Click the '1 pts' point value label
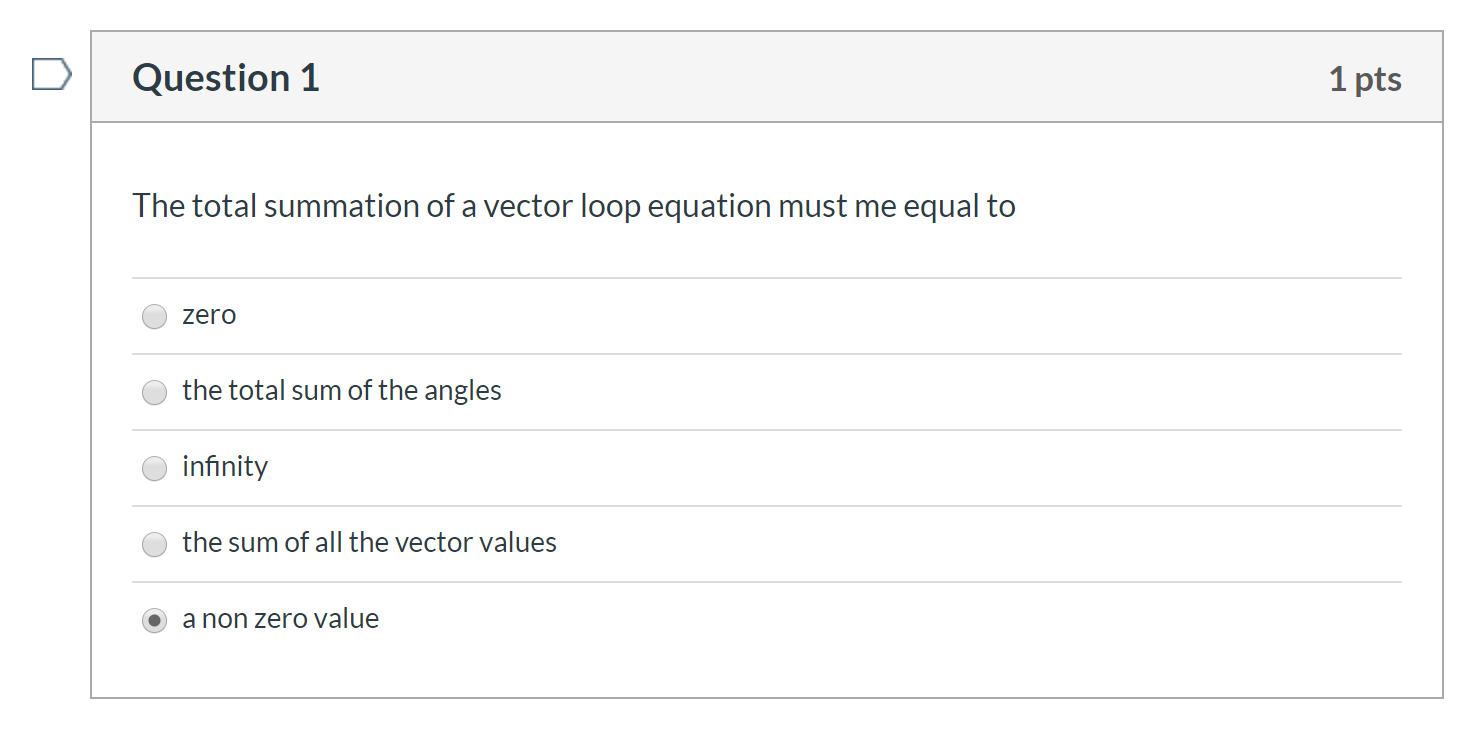 (1366, 77)
